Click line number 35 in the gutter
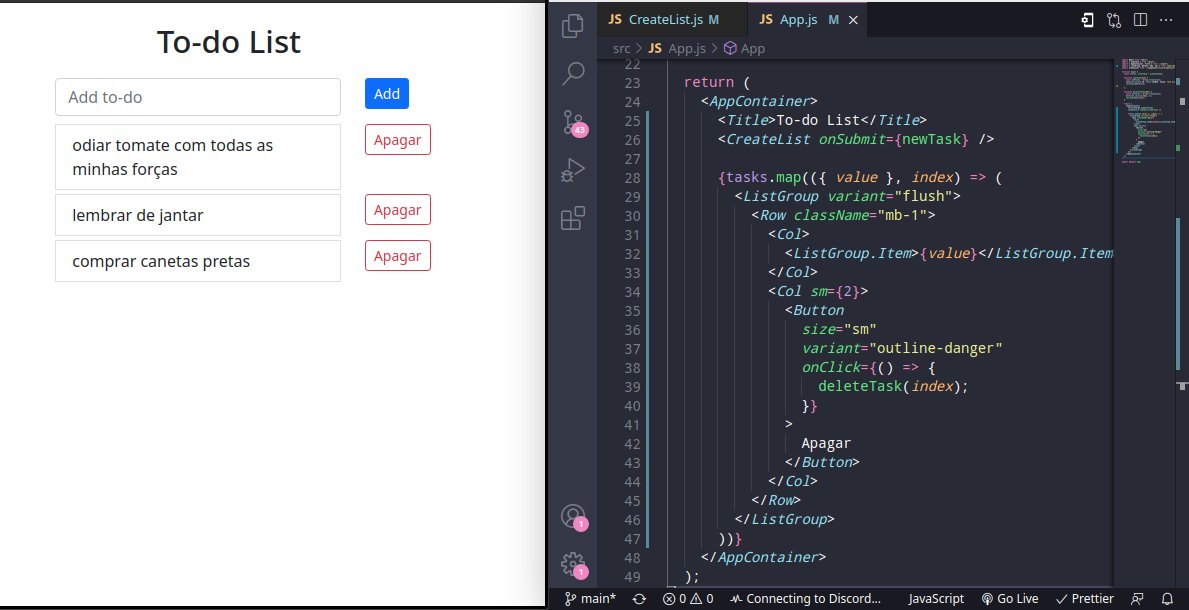 pyautogui.click(x=632, y=311)
